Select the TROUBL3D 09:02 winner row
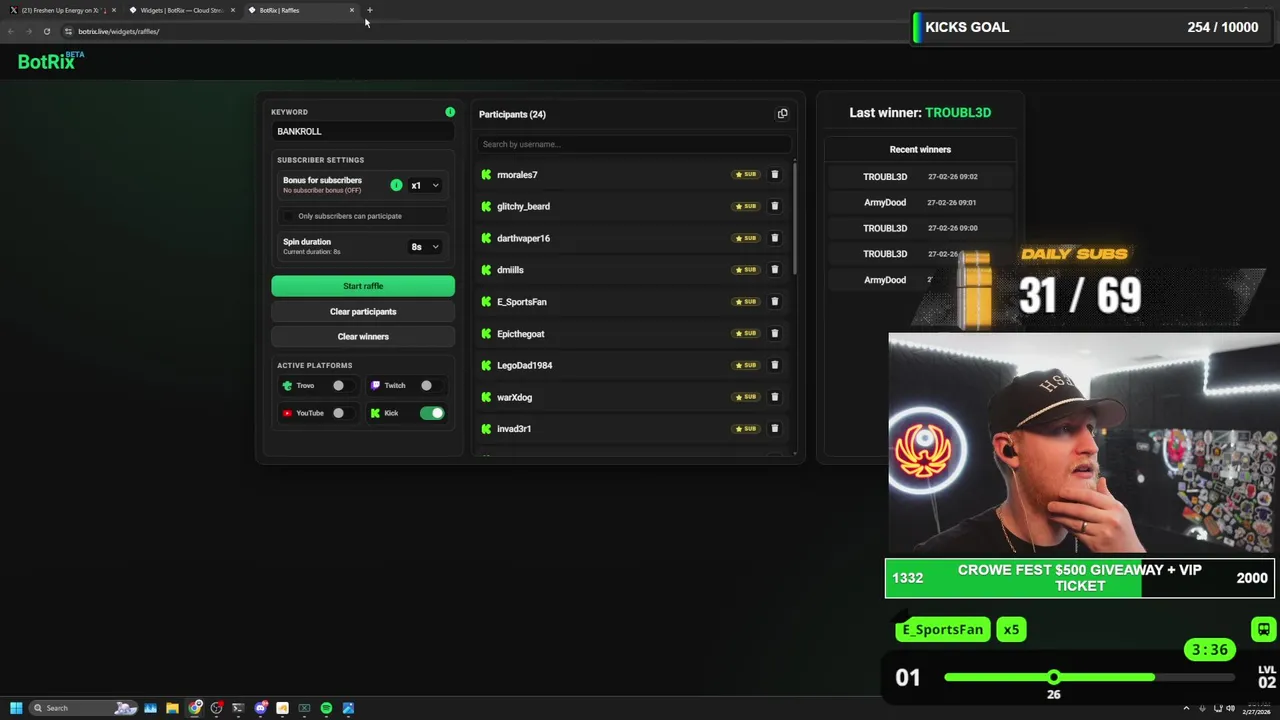The height and width of the screenshot is (720, 1280). 920,176
